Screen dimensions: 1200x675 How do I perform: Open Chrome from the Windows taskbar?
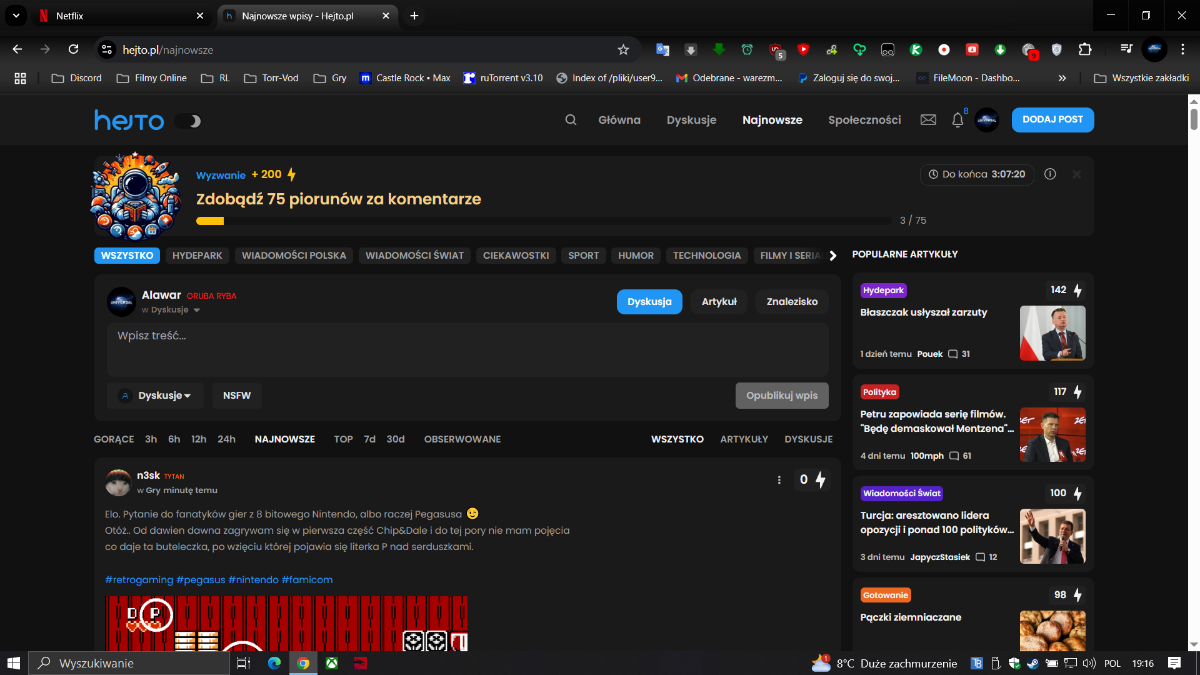302,663
